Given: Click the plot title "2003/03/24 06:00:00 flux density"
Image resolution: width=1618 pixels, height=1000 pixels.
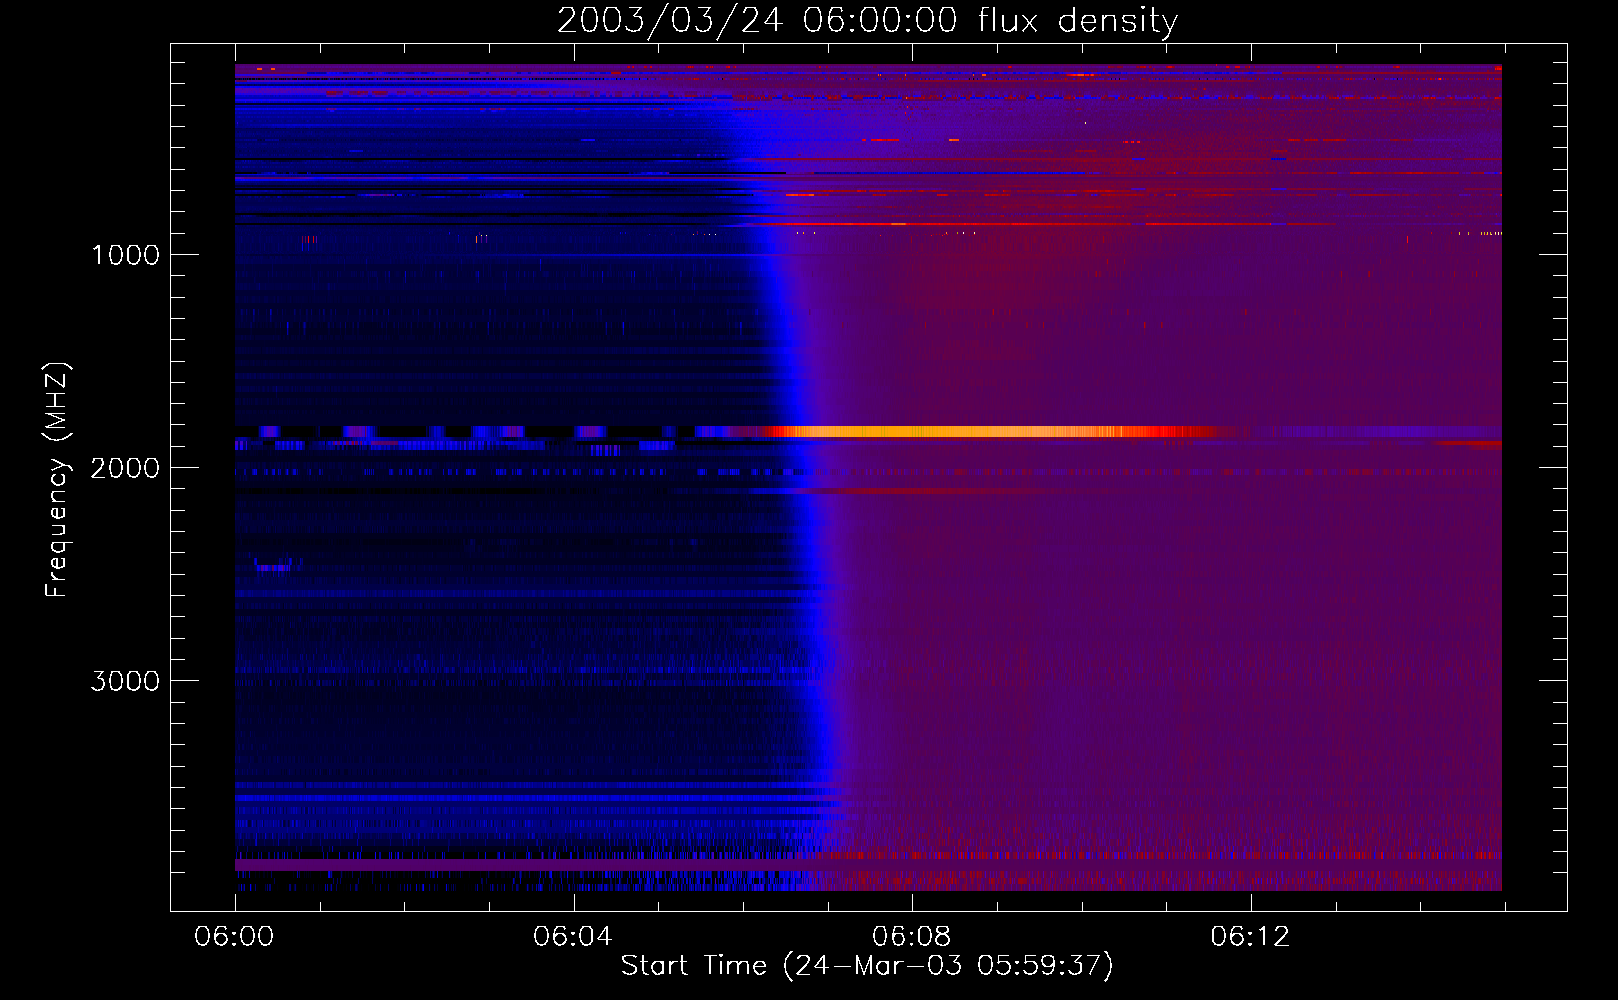Looking at the screenshot, I should pos(867,21).
